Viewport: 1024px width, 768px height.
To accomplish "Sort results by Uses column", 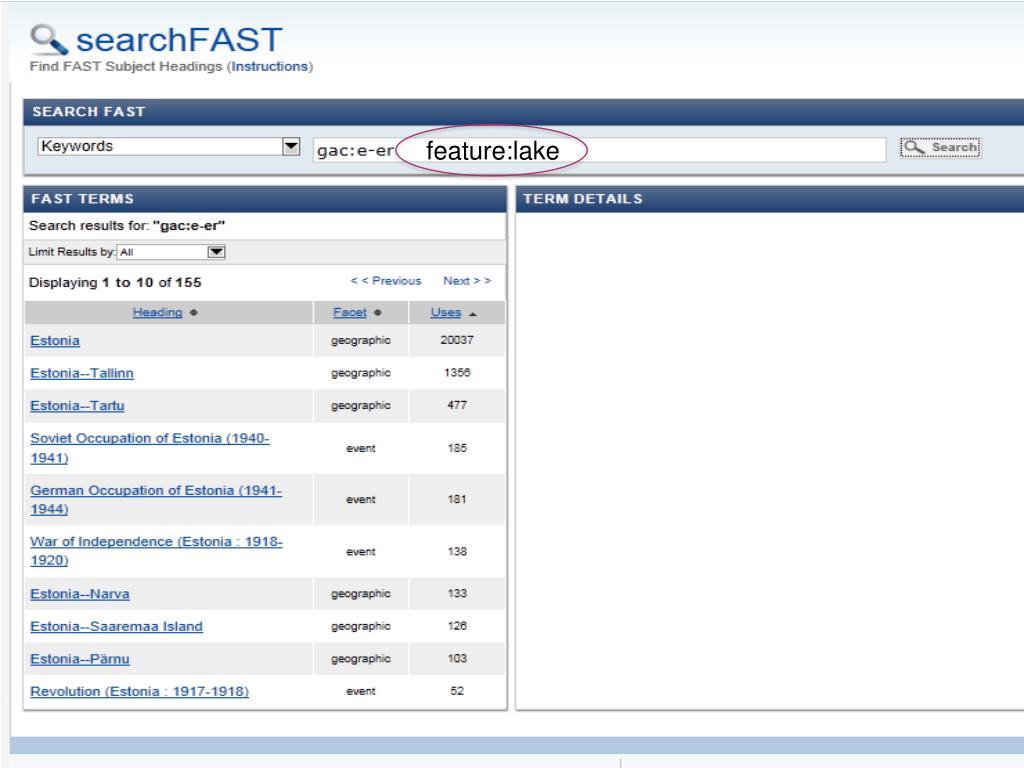I will [x=445, y=312].
